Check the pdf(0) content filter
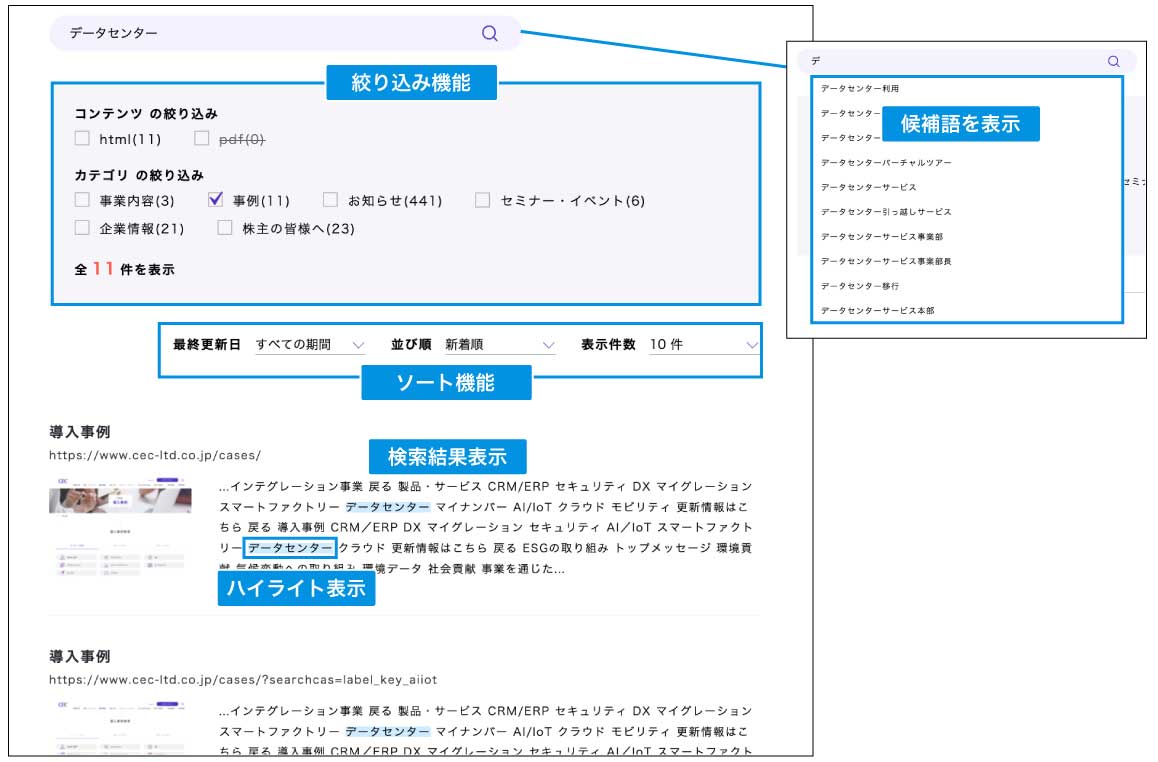 (x=202, y=138)
